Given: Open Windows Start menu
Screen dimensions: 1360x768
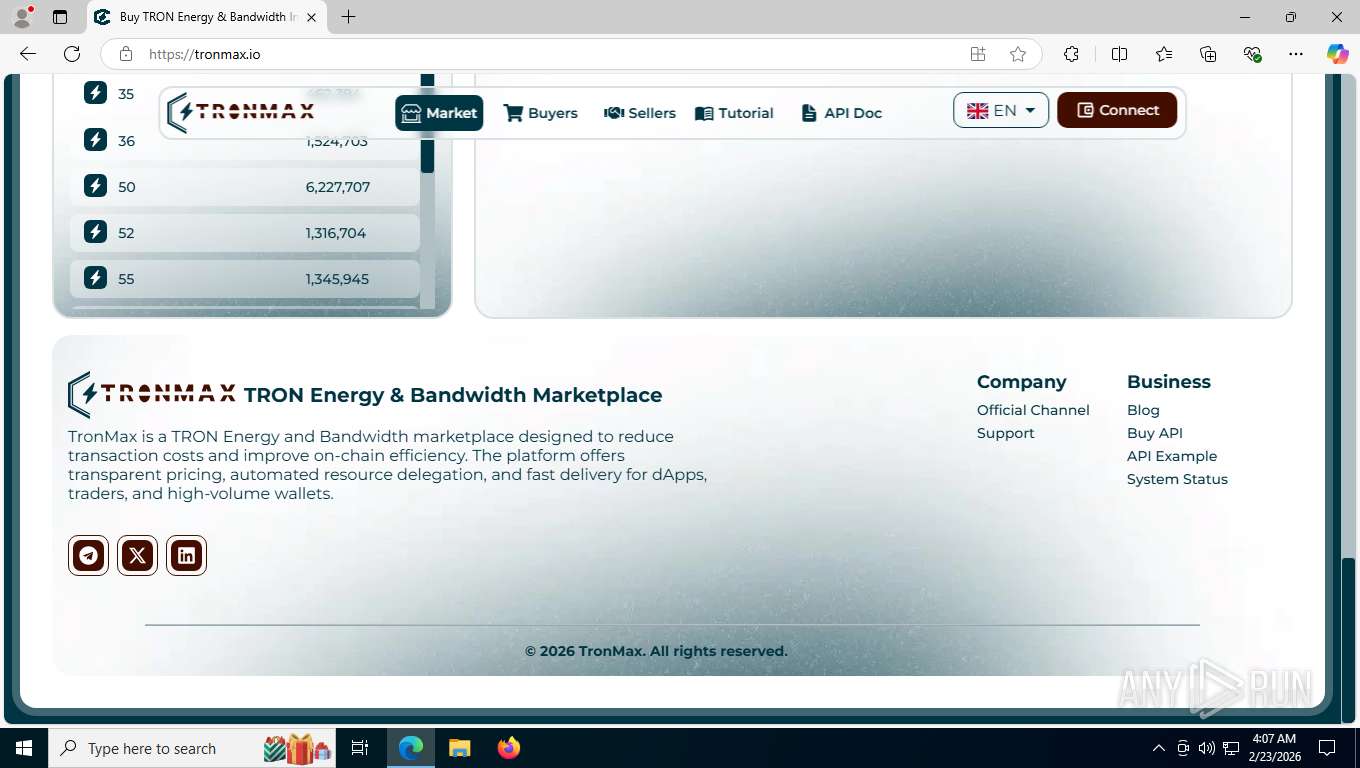Looking at the screenshot, I should 23,748.
